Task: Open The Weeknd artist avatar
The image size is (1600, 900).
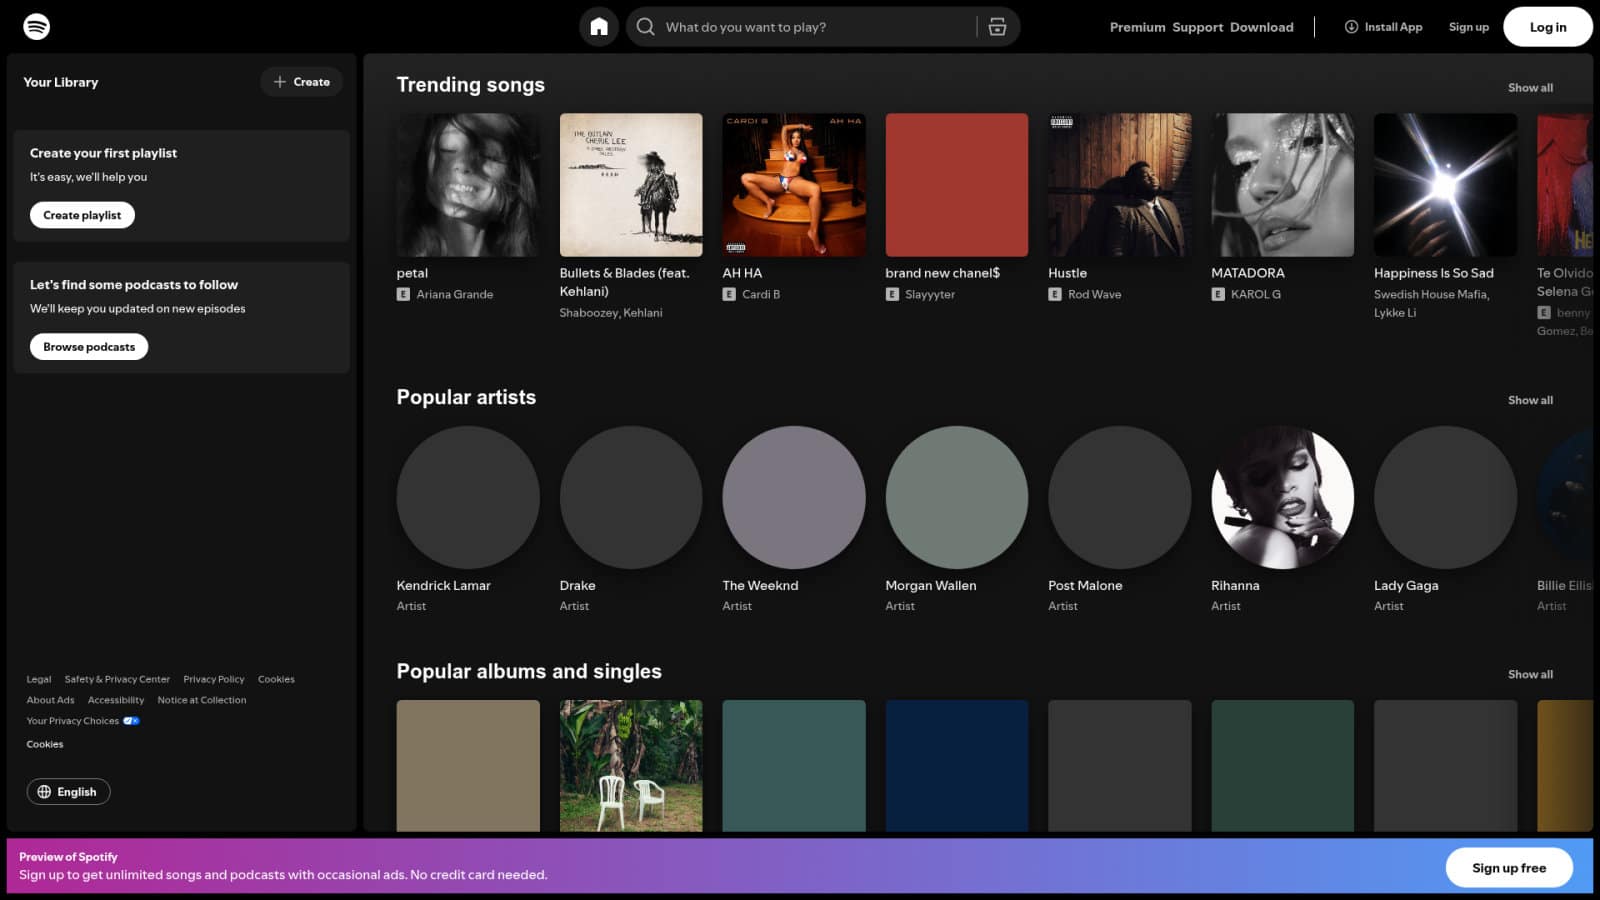Action: (794, 498)
